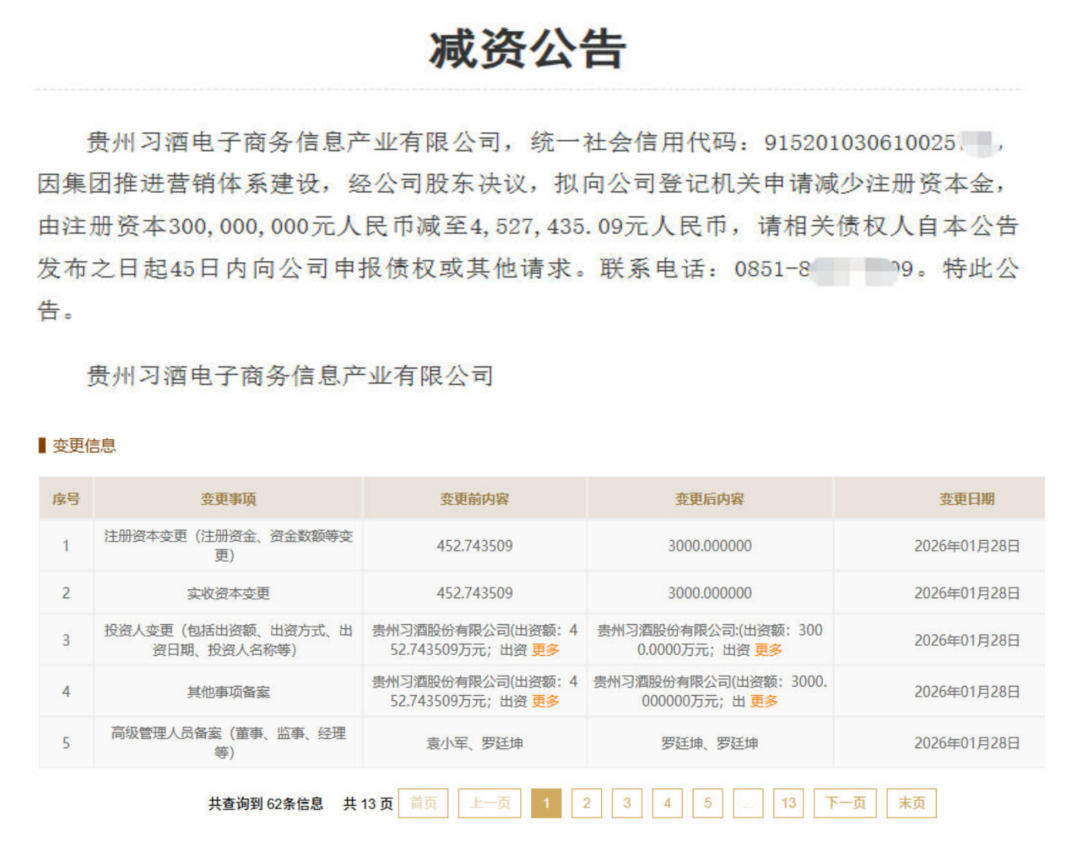Click 452.743509 in row 2

click(x=474, y=593)
